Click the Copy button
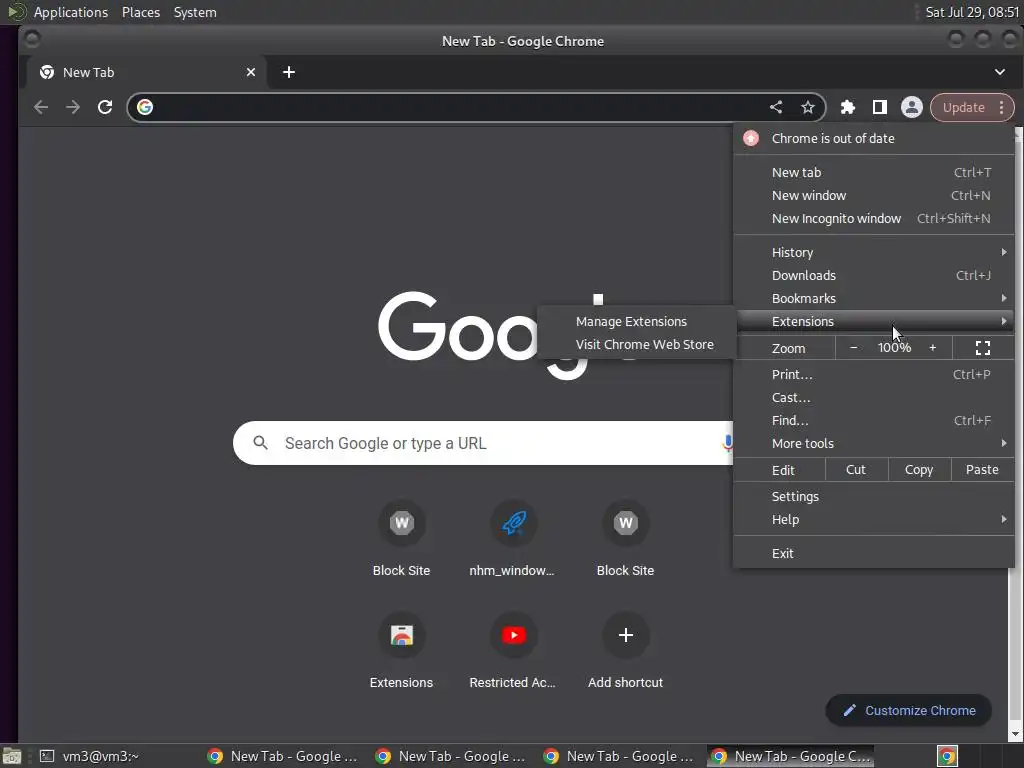This screenshot has width=1024, height=768. (919, 470)
